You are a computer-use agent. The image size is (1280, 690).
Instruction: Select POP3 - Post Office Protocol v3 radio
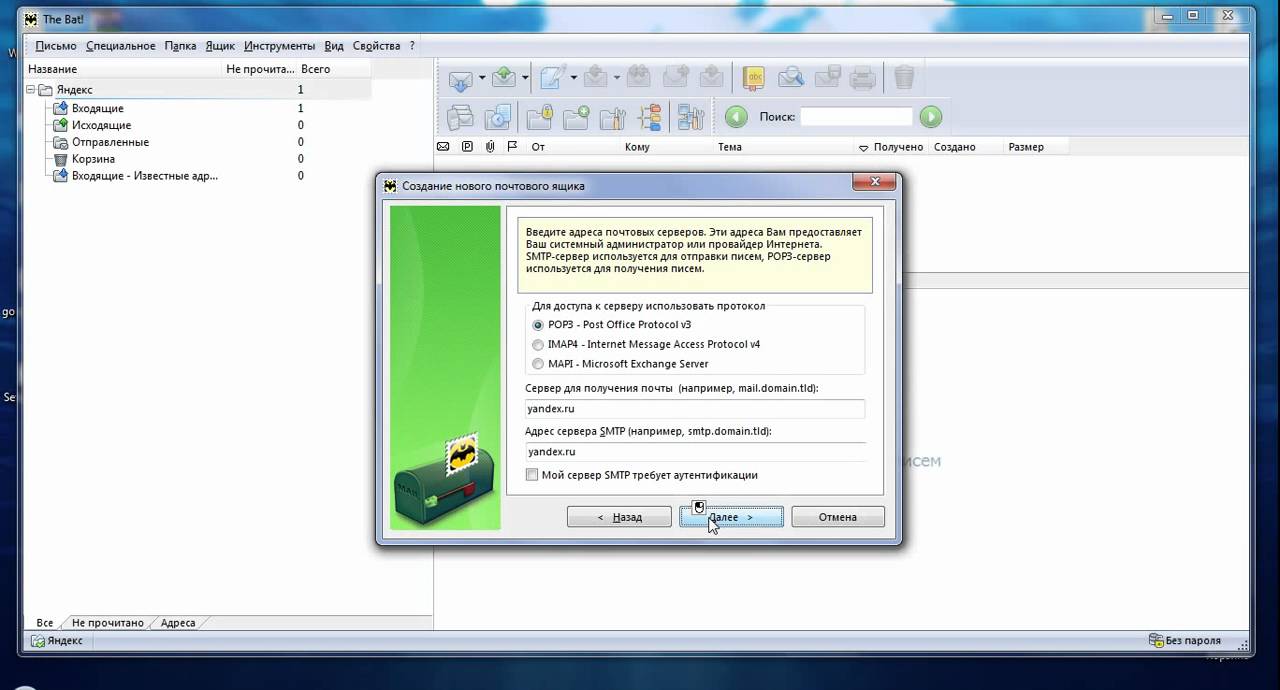pos(538,325)
